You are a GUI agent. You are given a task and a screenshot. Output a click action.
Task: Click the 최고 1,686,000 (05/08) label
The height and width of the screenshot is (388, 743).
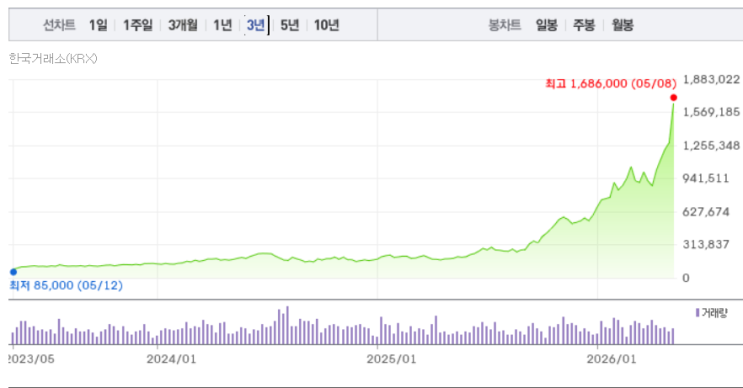coord(611,84)
